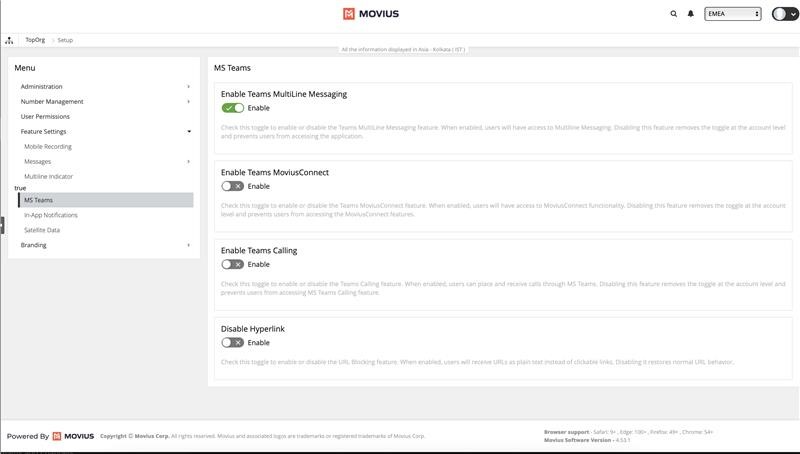Click TopOrg breadcrumb link
800x454 pixels.
[x=35, y=40]
